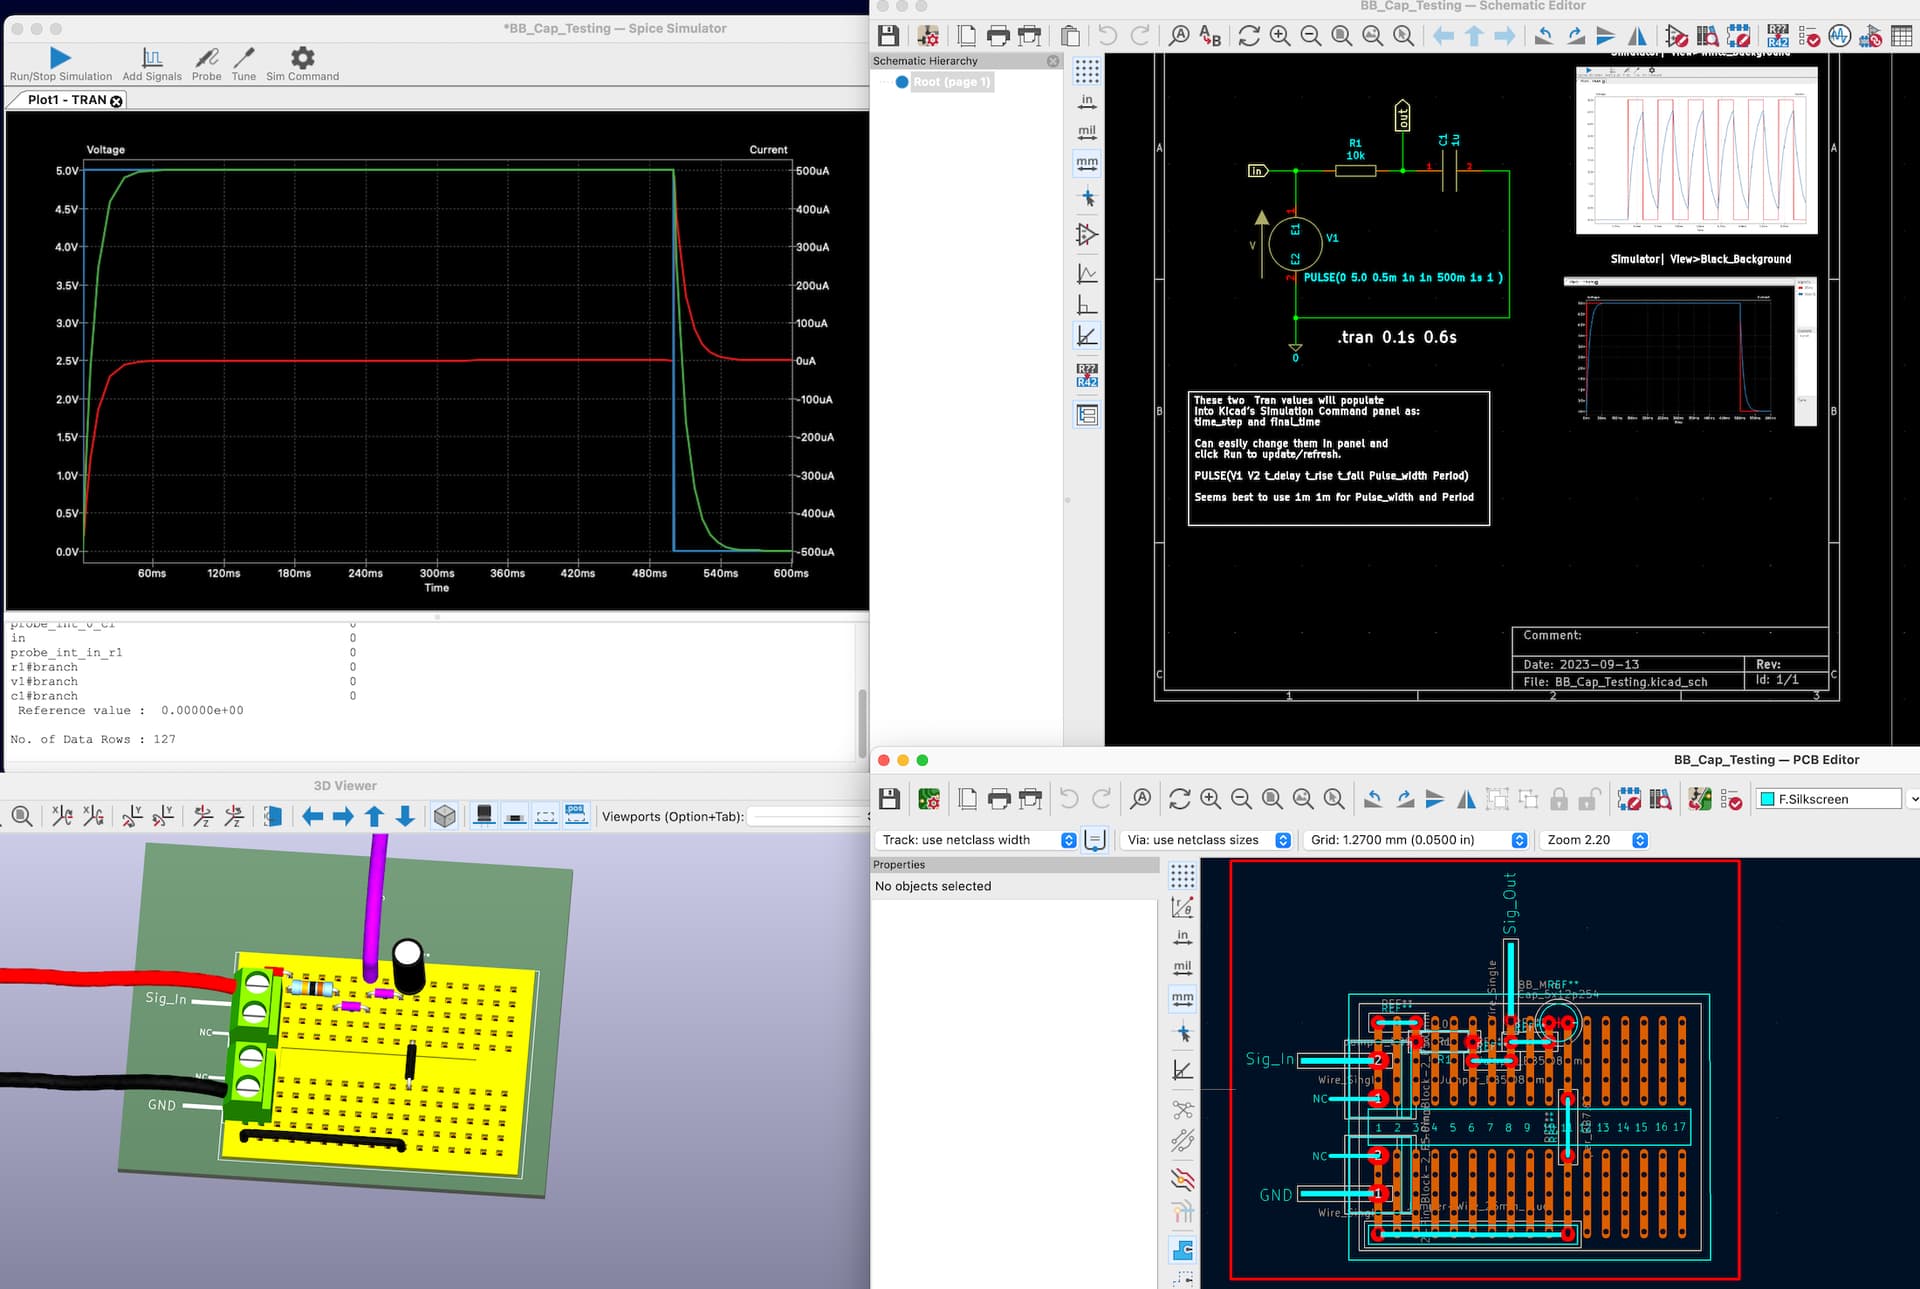The image size is (1920, 1289).
Task: Select the Plot1 - TRAN tab
Action: (x=66, y=100)
